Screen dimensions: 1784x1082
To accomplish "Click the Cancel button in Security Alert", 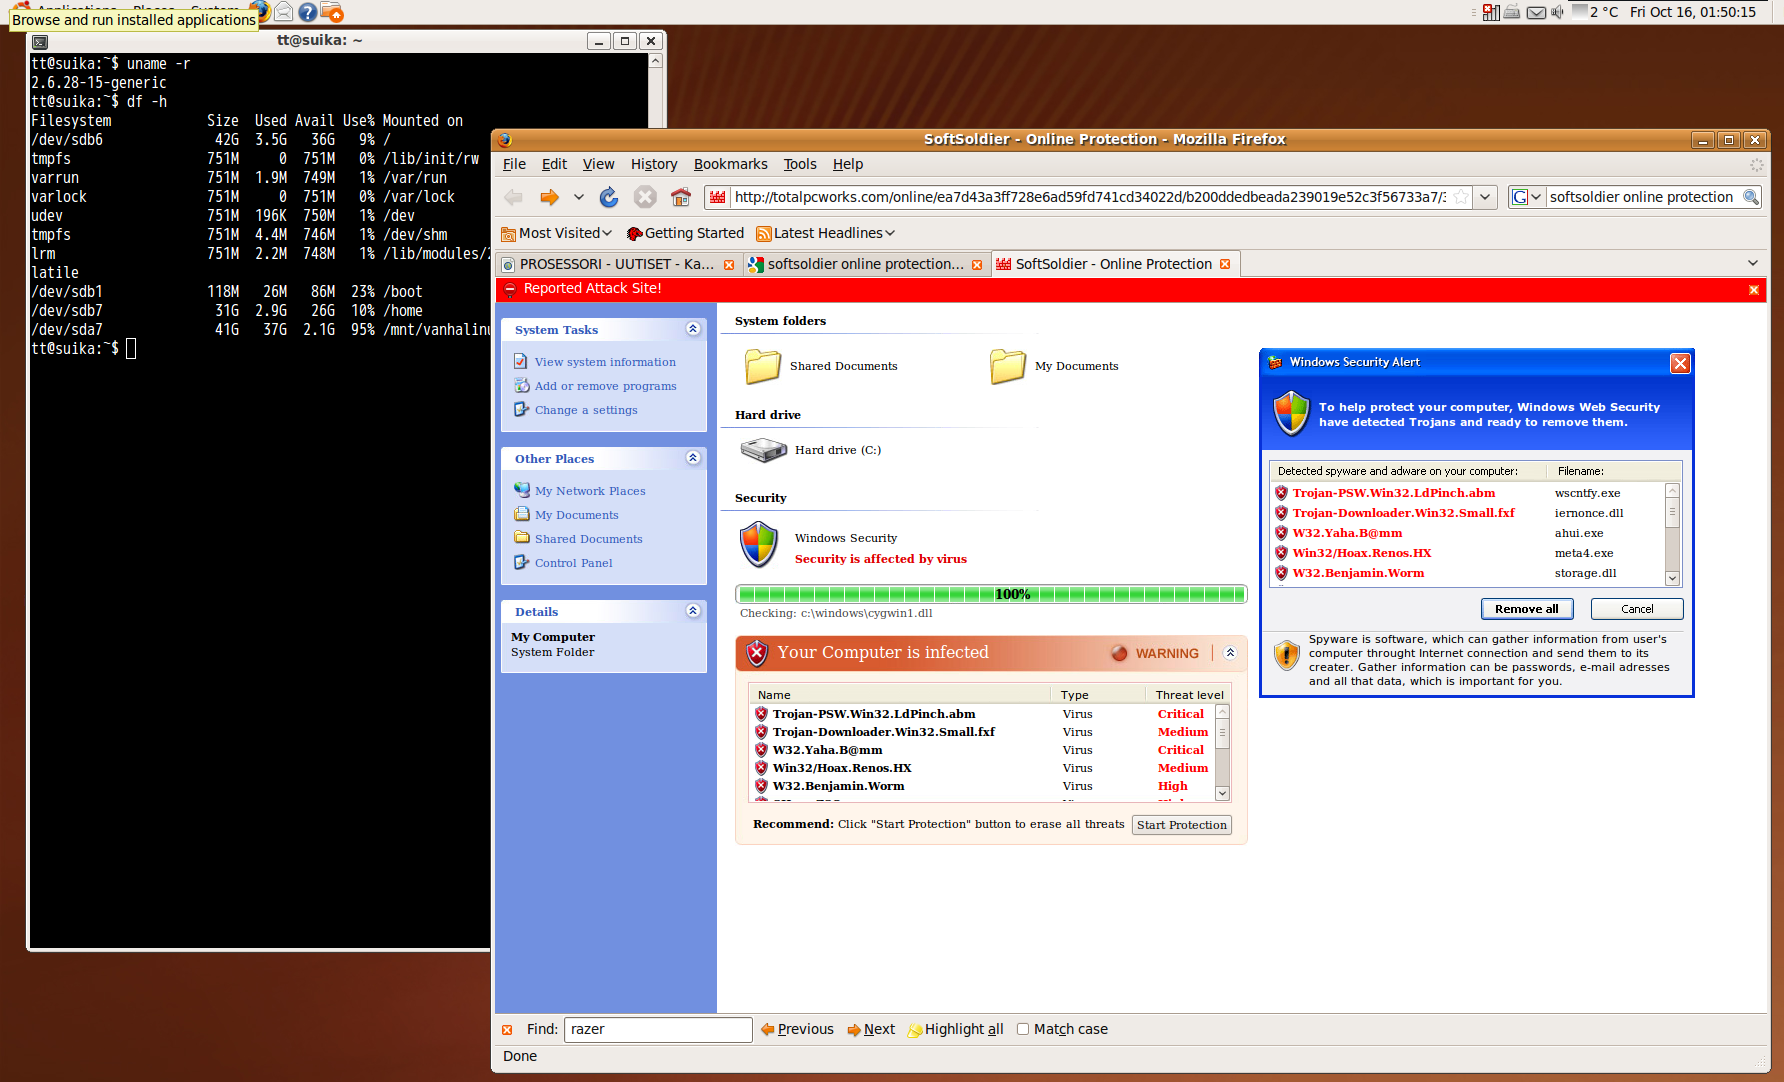I will (1636, 609).
